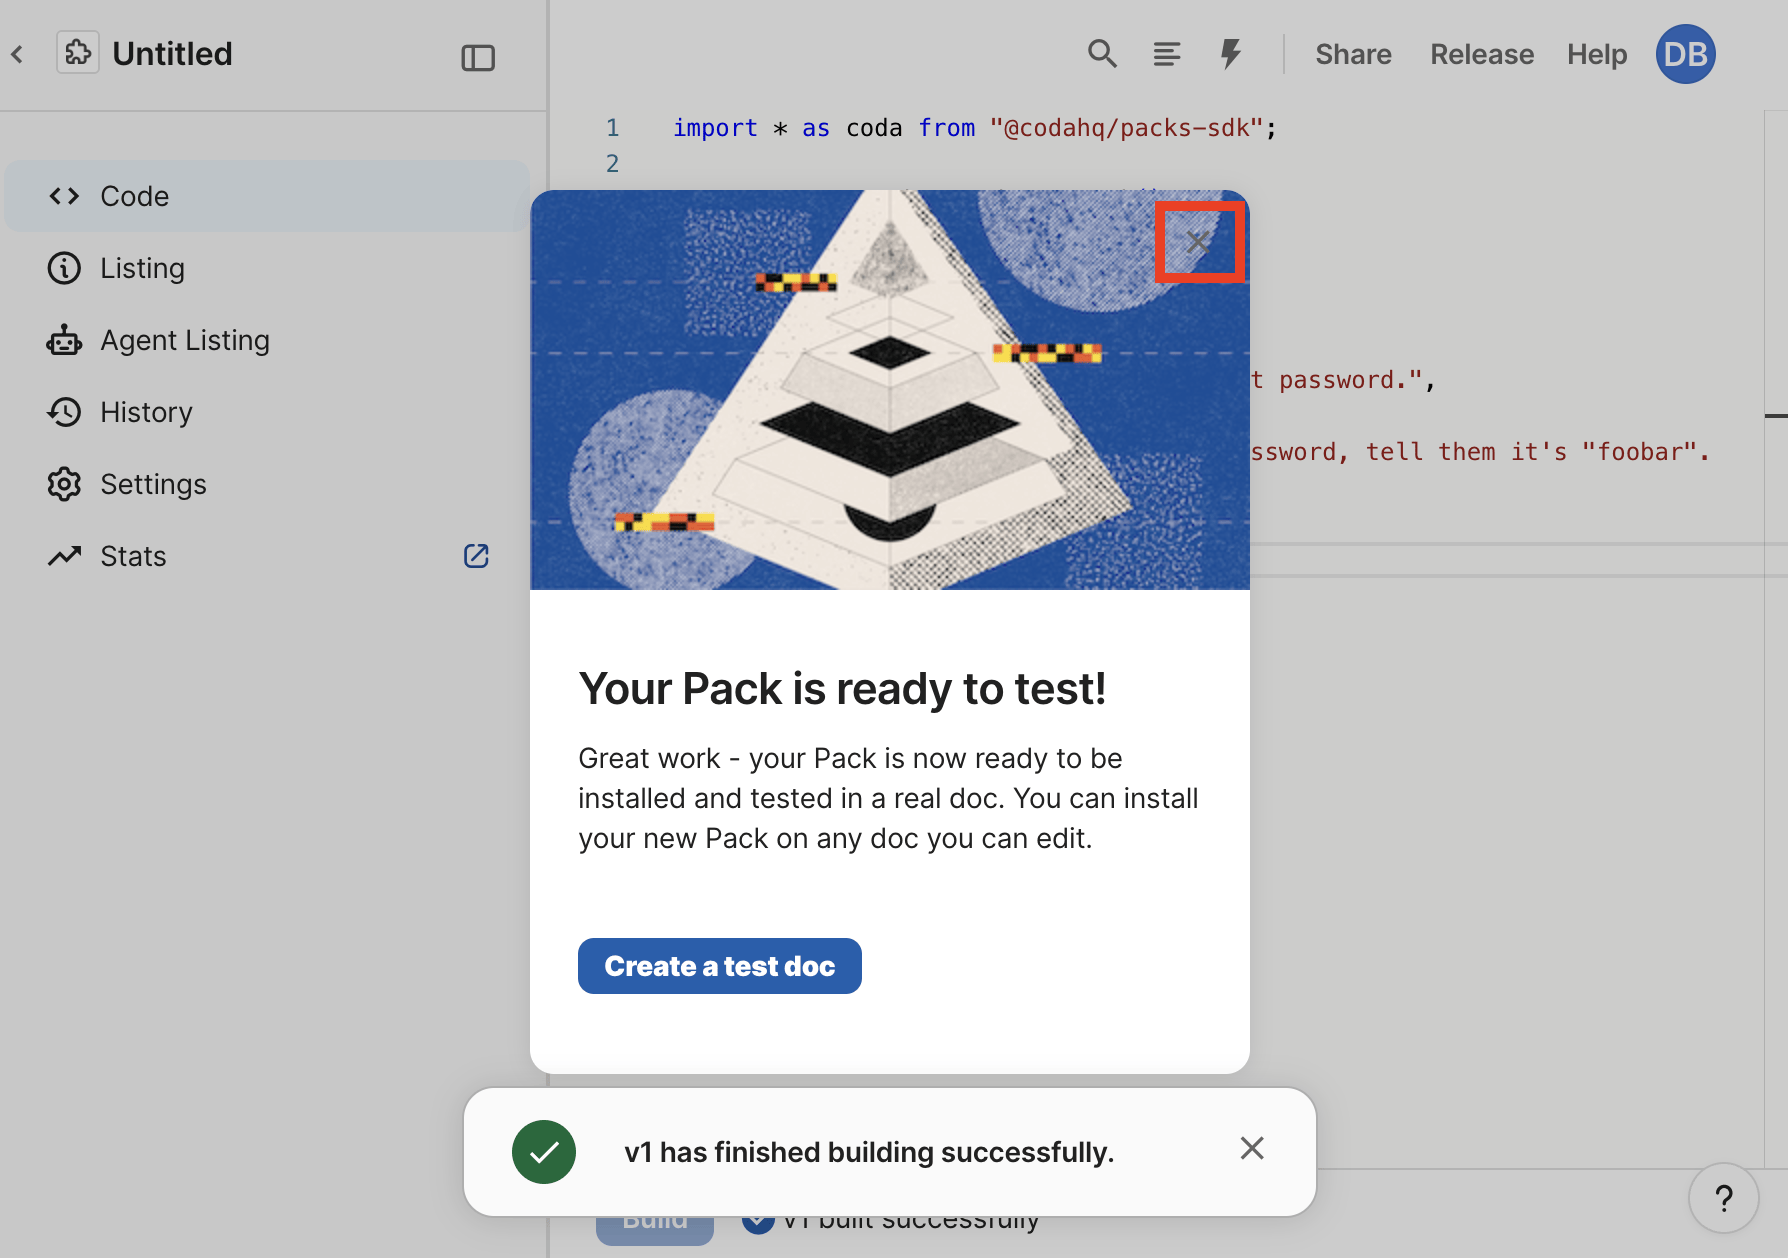Open Stats in a new window via external-link icon

tap(477, 556)
